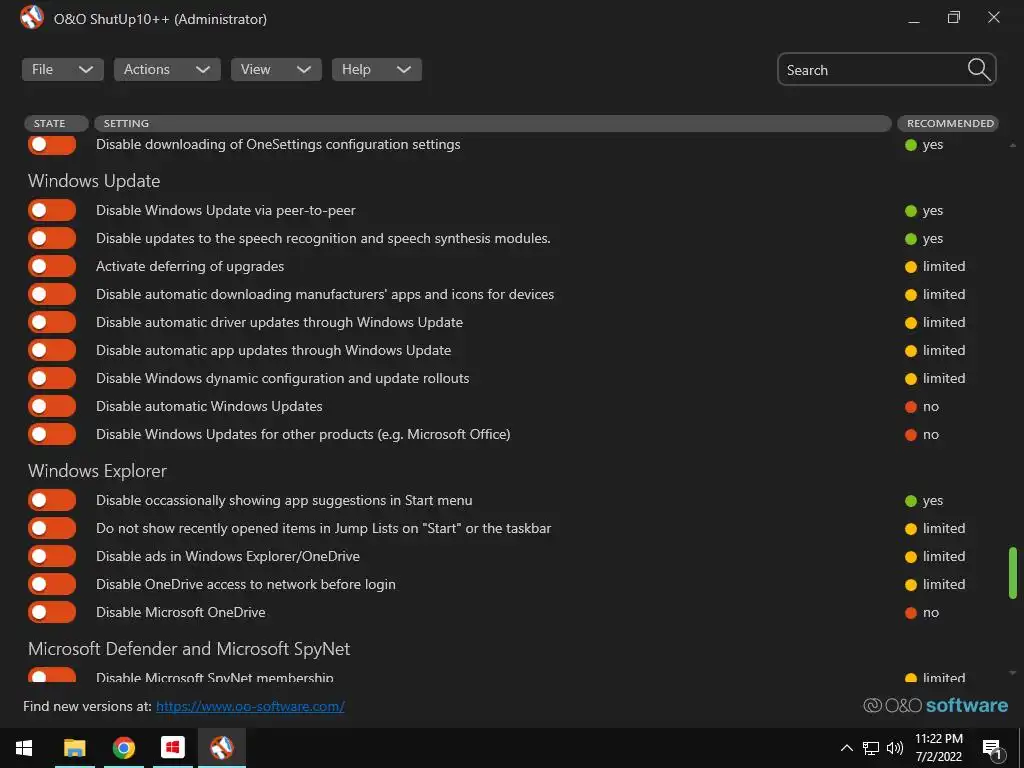Open the volume tray icon
The width and height of the screenshot is (1024, 768).
[x=895, y=748]
